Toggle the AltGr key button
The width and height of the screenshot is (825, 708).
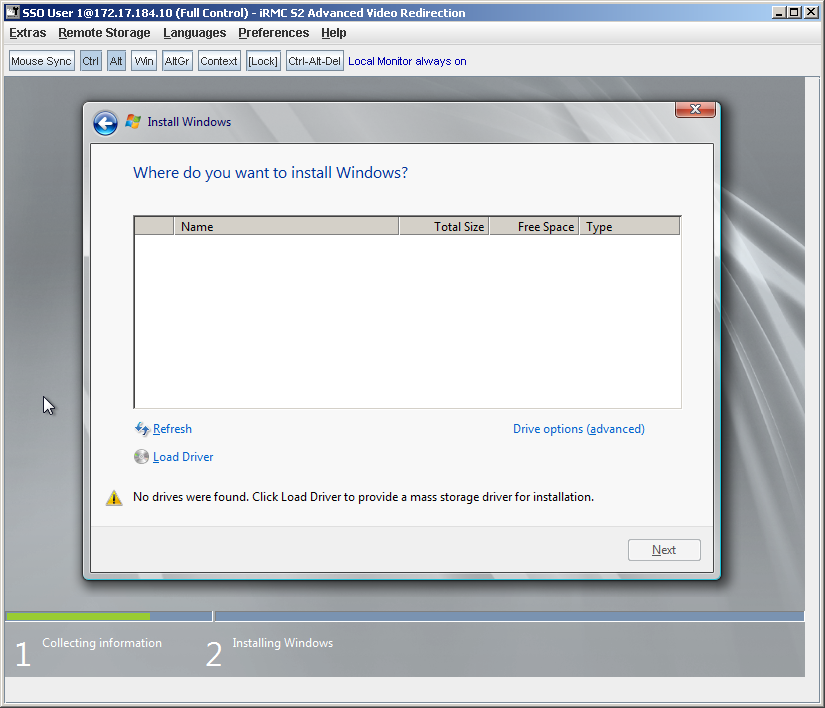point(177,61)
